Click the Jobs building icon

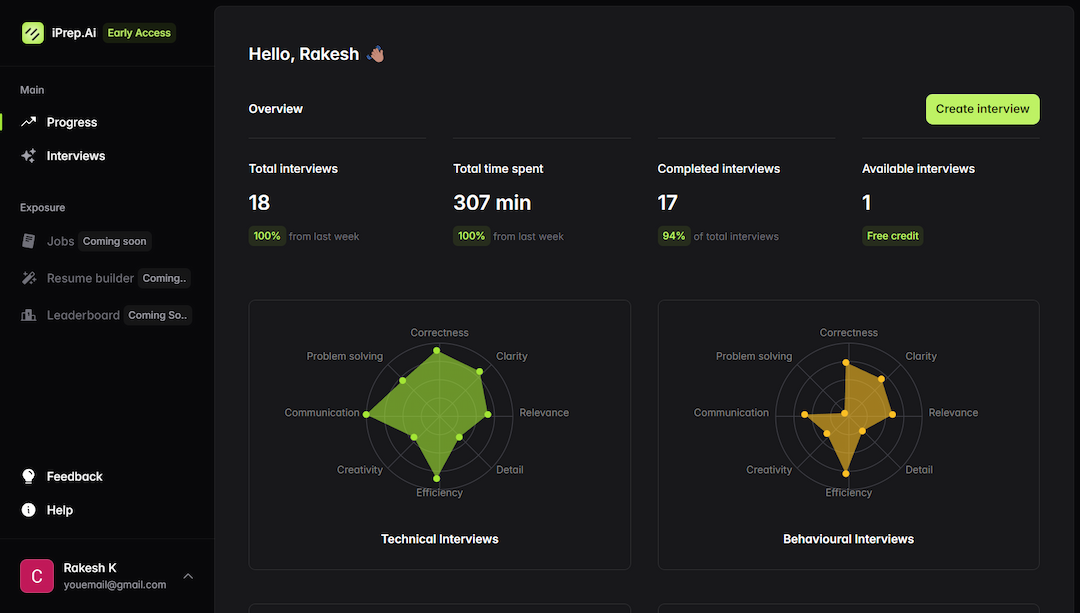[29, 241]
